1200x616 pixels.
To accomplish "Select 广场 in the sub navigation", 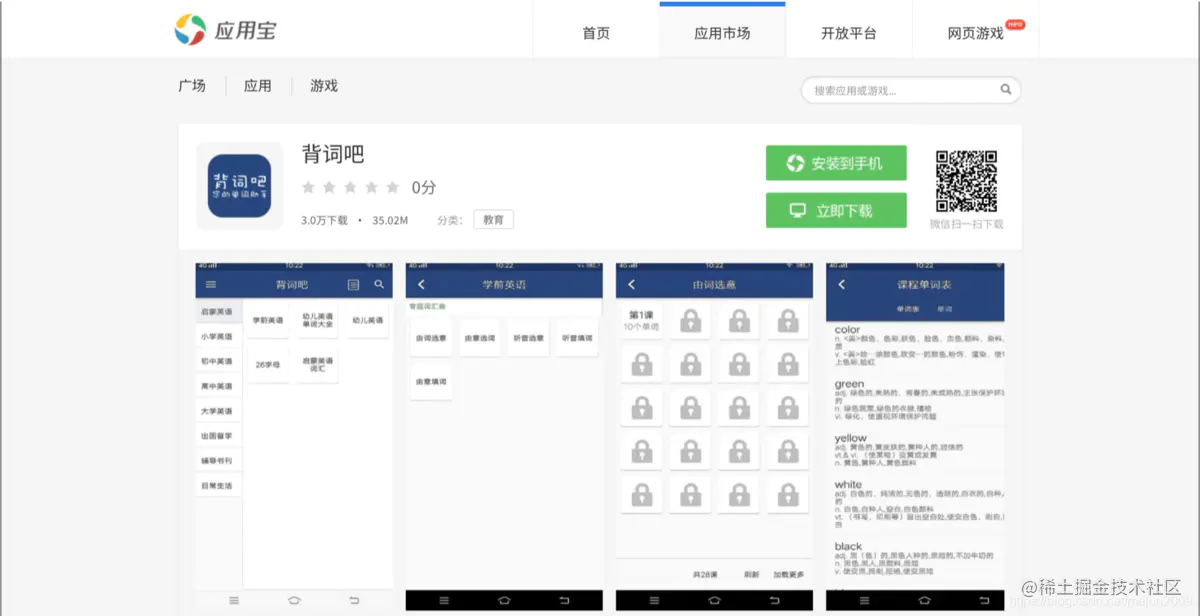I will click(x=192, y=86).
